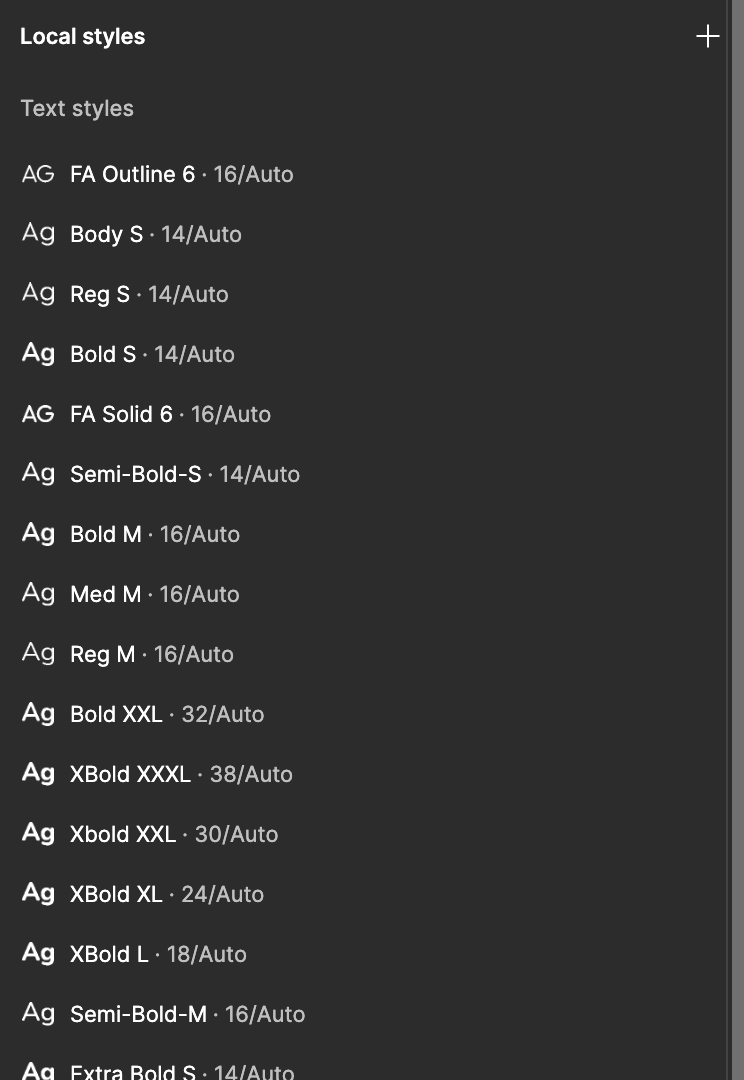Select the Med M text style

click(x=155, y=594)
